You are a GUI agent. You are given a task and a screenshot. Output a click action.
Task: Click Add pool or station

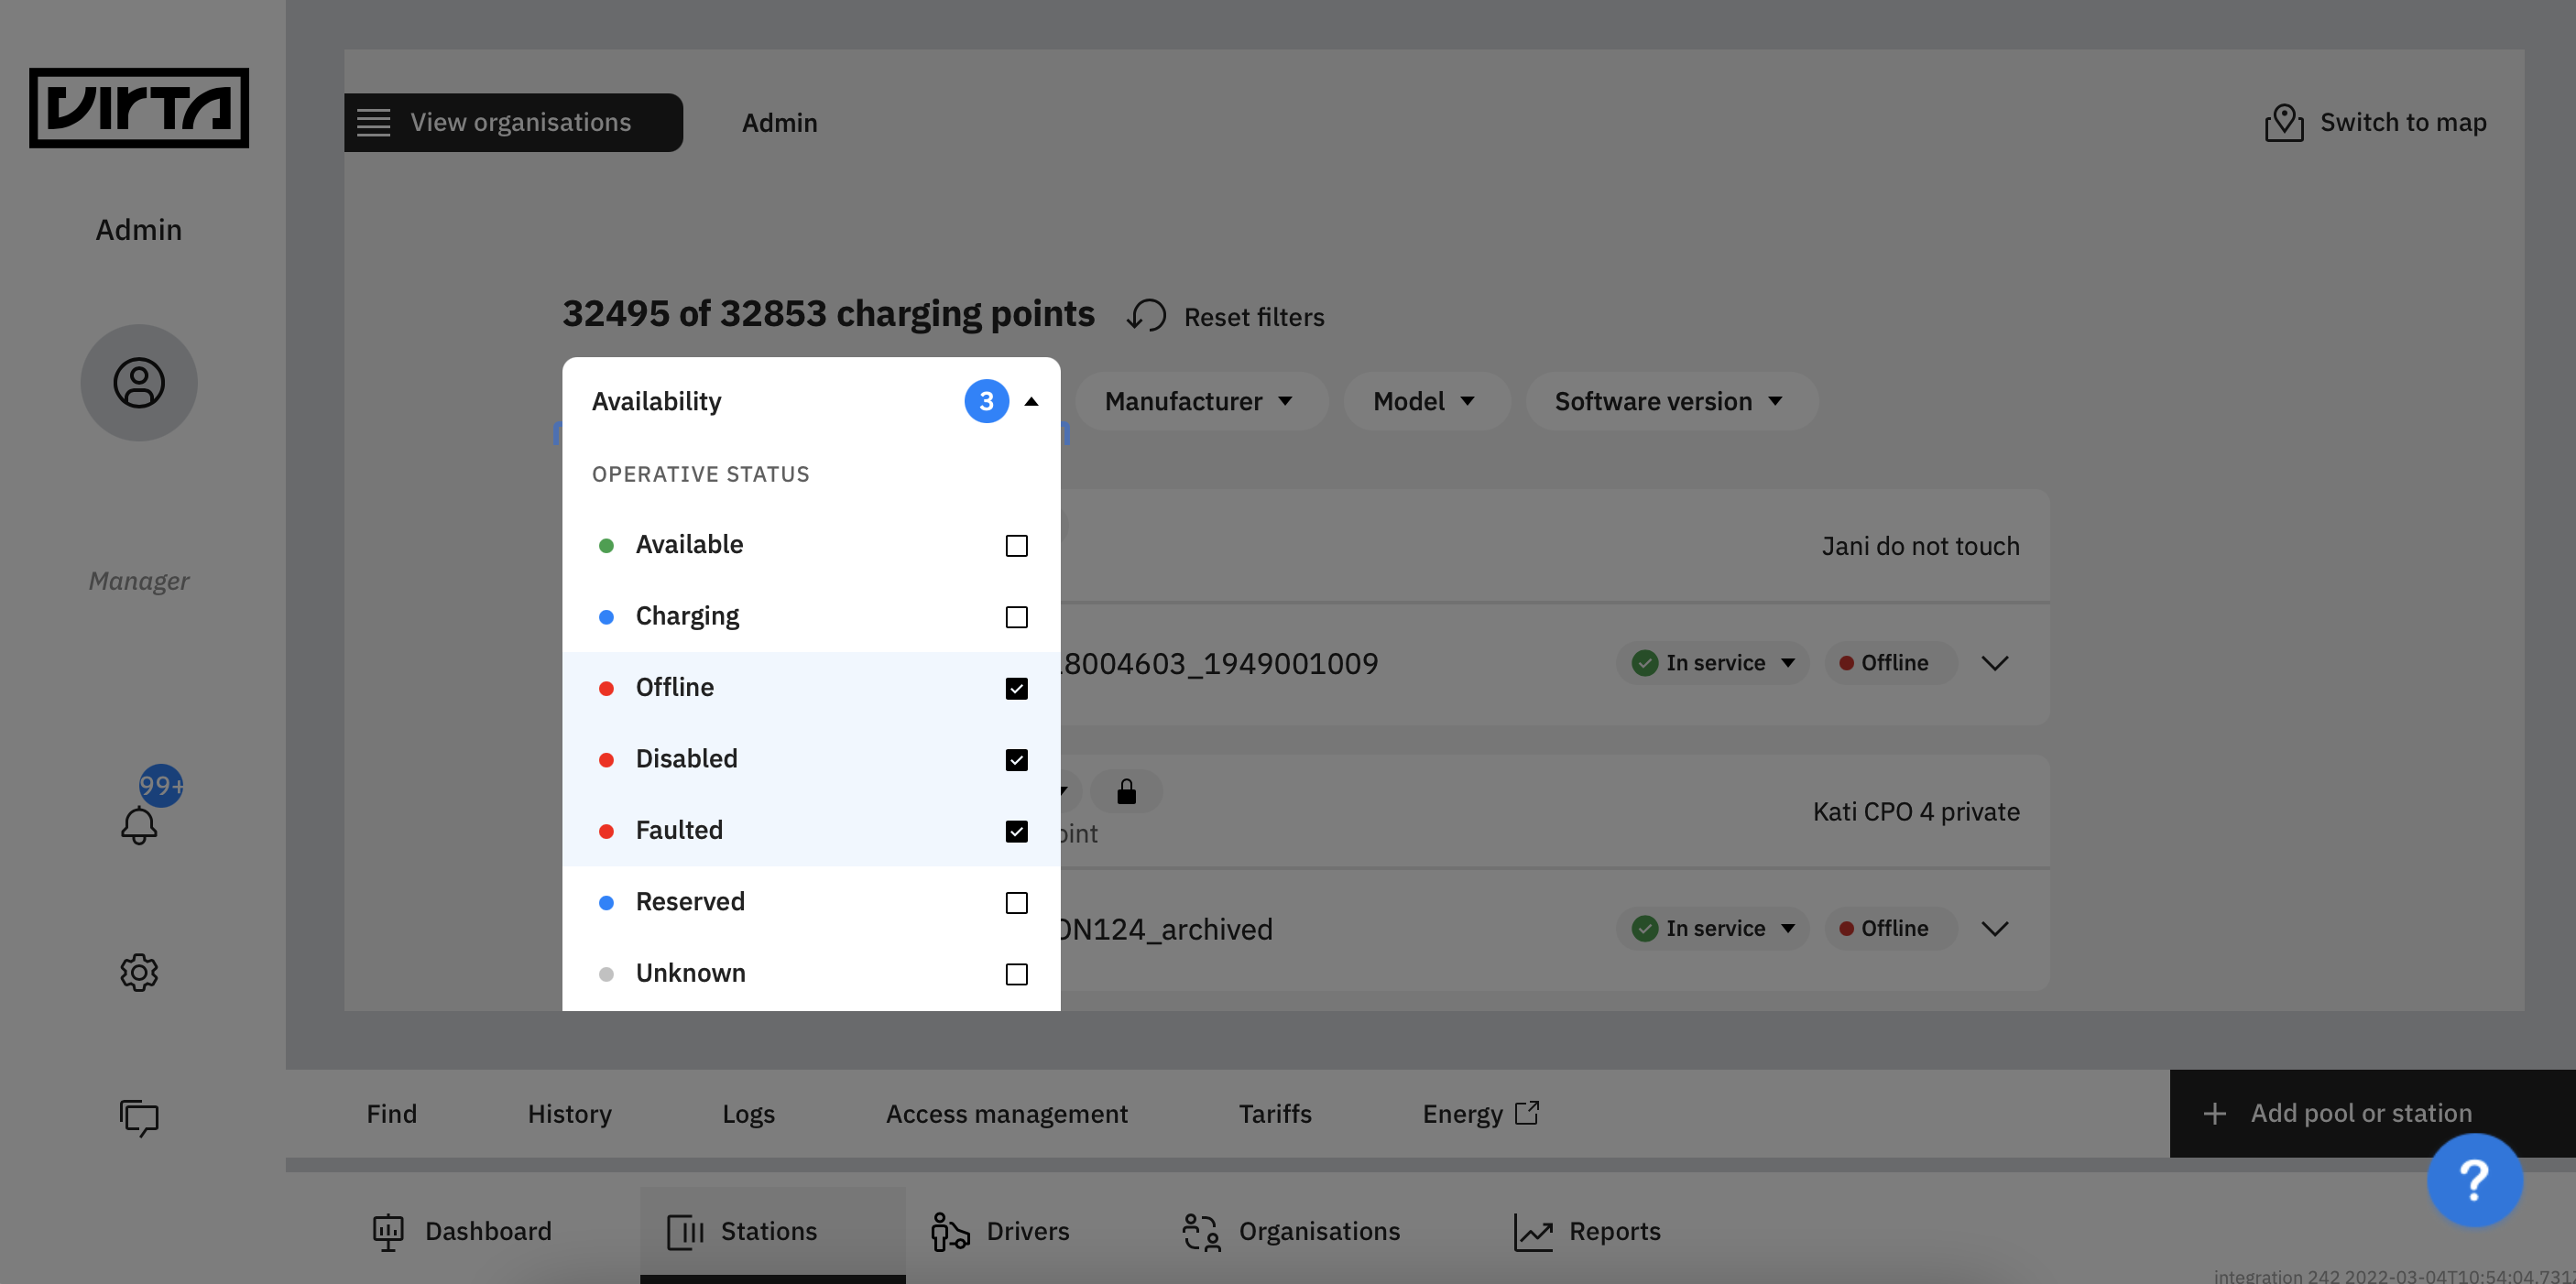coord(2372,1113)
